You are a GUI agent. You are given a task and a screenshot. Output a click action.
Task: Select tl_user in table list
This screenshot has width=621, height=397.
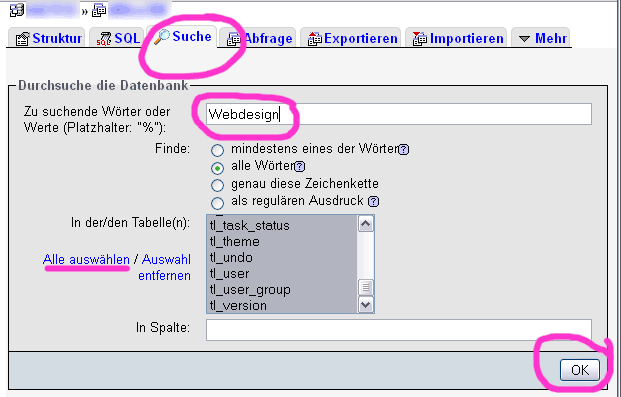[x=282, y=273]
